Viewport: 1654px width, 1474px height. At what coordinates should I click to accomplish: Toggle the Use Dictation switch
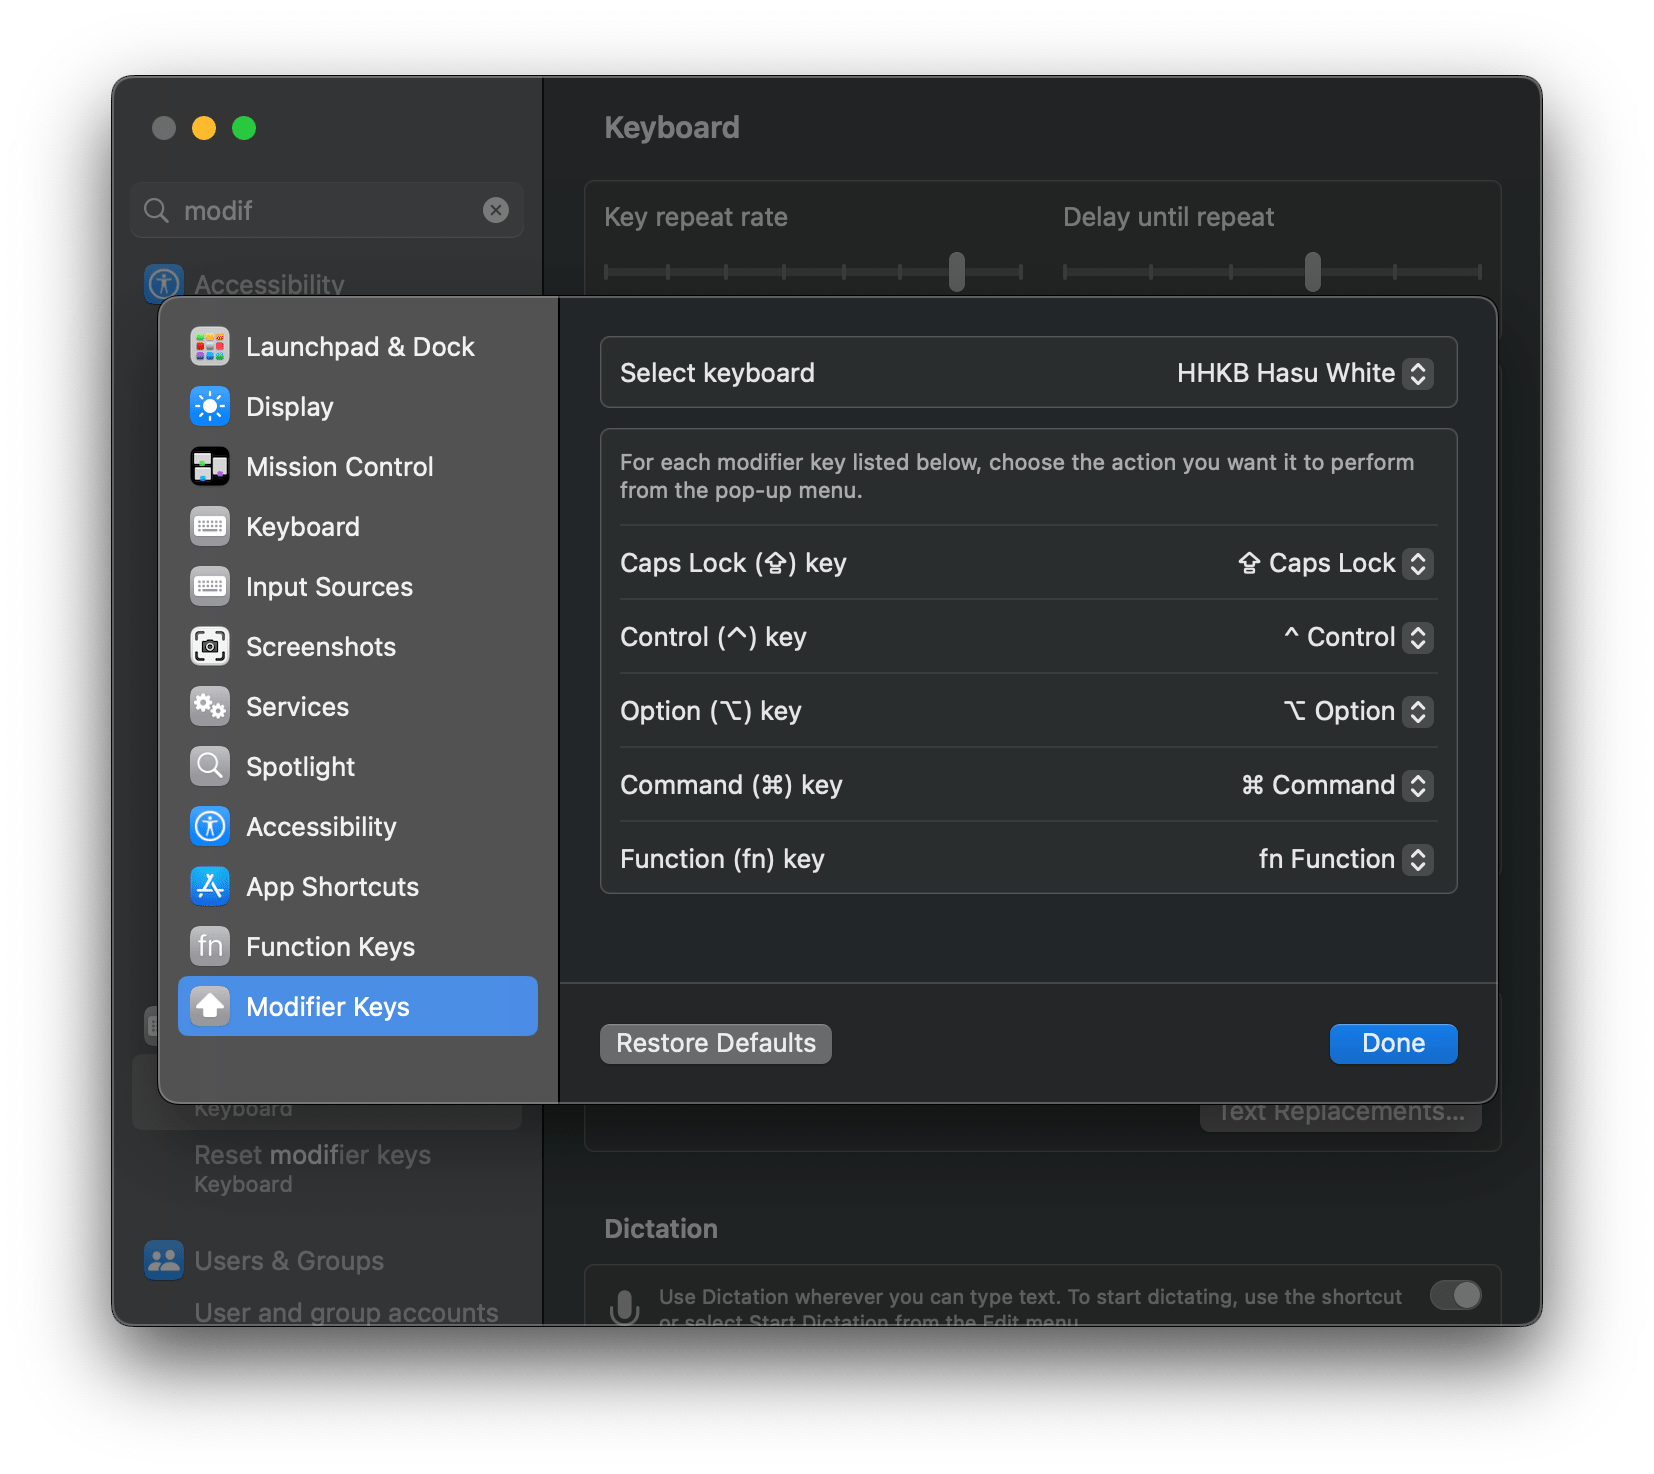click(1456, 1295)
